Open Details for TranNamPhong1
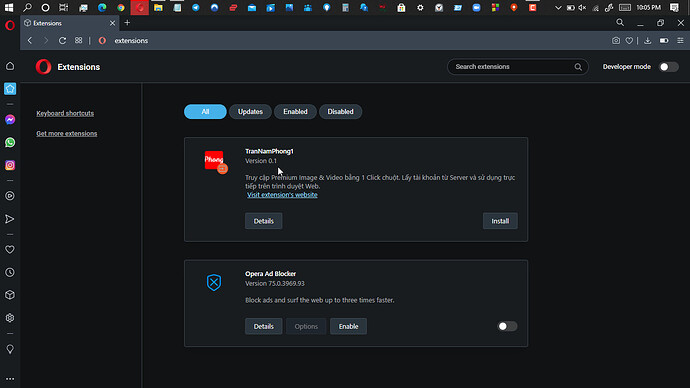 (x=264, y=221)
